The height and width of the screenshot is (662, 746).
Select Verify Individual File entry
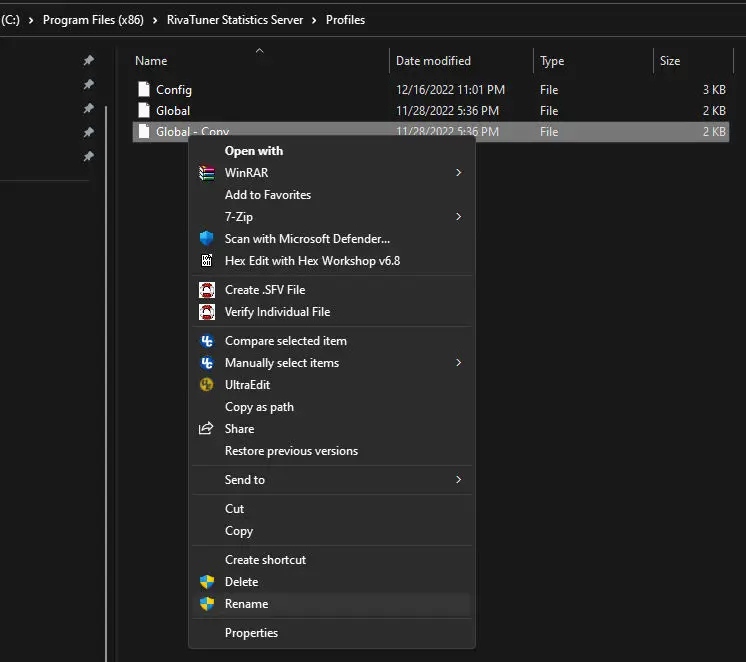coord(332,312)
